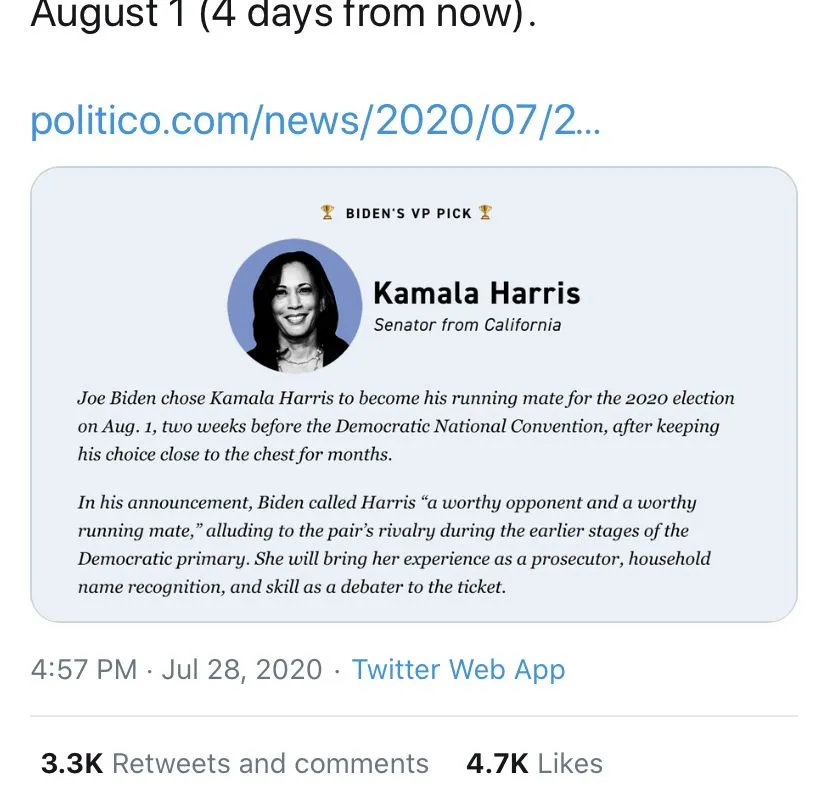Click the "August 1 (4 days from now)" tweet text
Screen dimensions: 828x795
[x=283, y=16]
